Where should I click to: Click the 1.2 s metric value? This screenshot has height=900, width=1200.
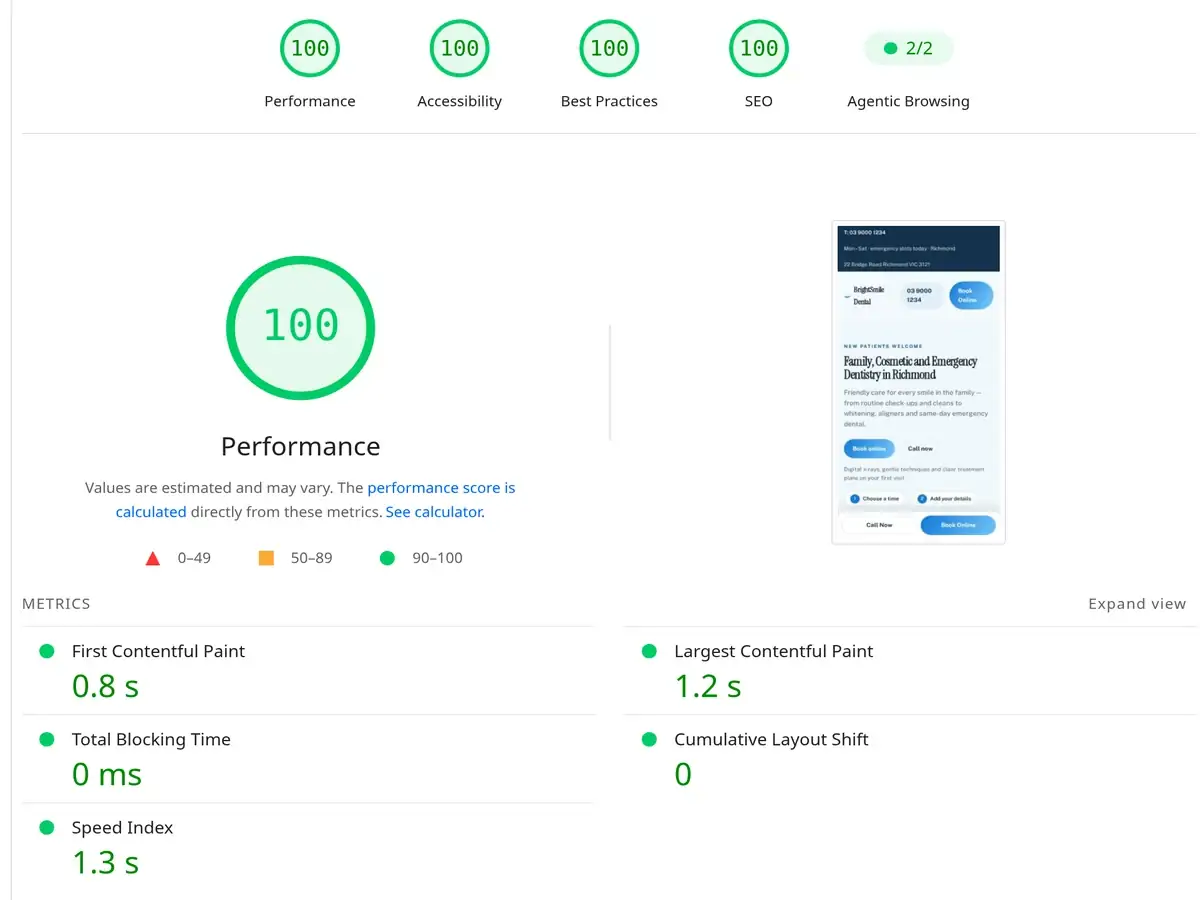point(708,686)
